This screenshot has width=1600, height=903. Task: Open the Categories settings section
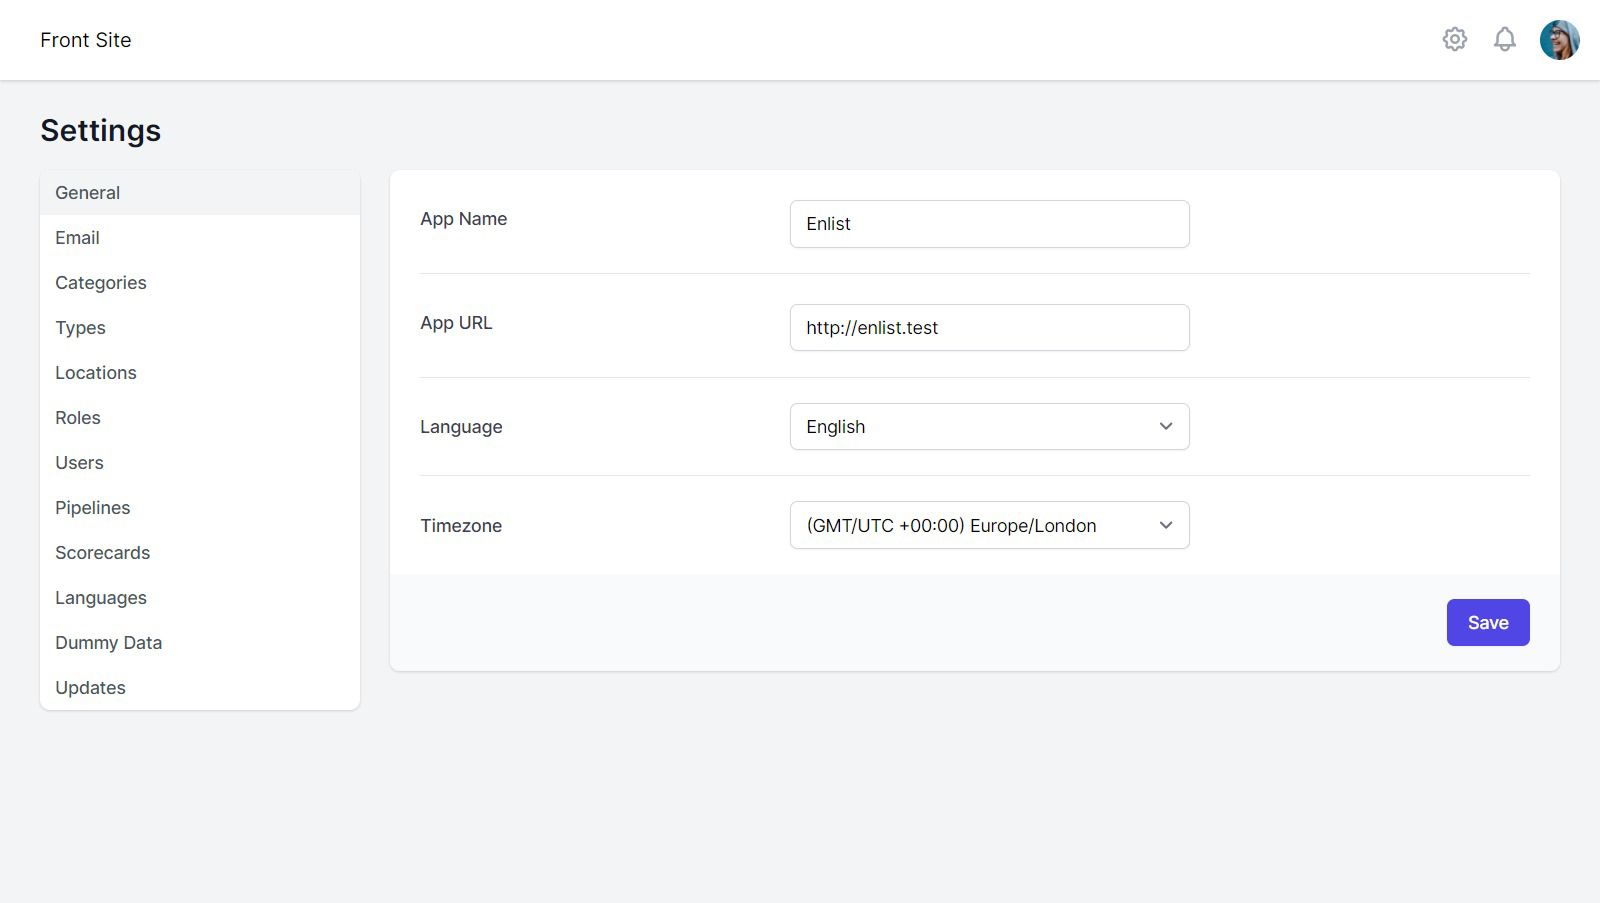(100, 282)
